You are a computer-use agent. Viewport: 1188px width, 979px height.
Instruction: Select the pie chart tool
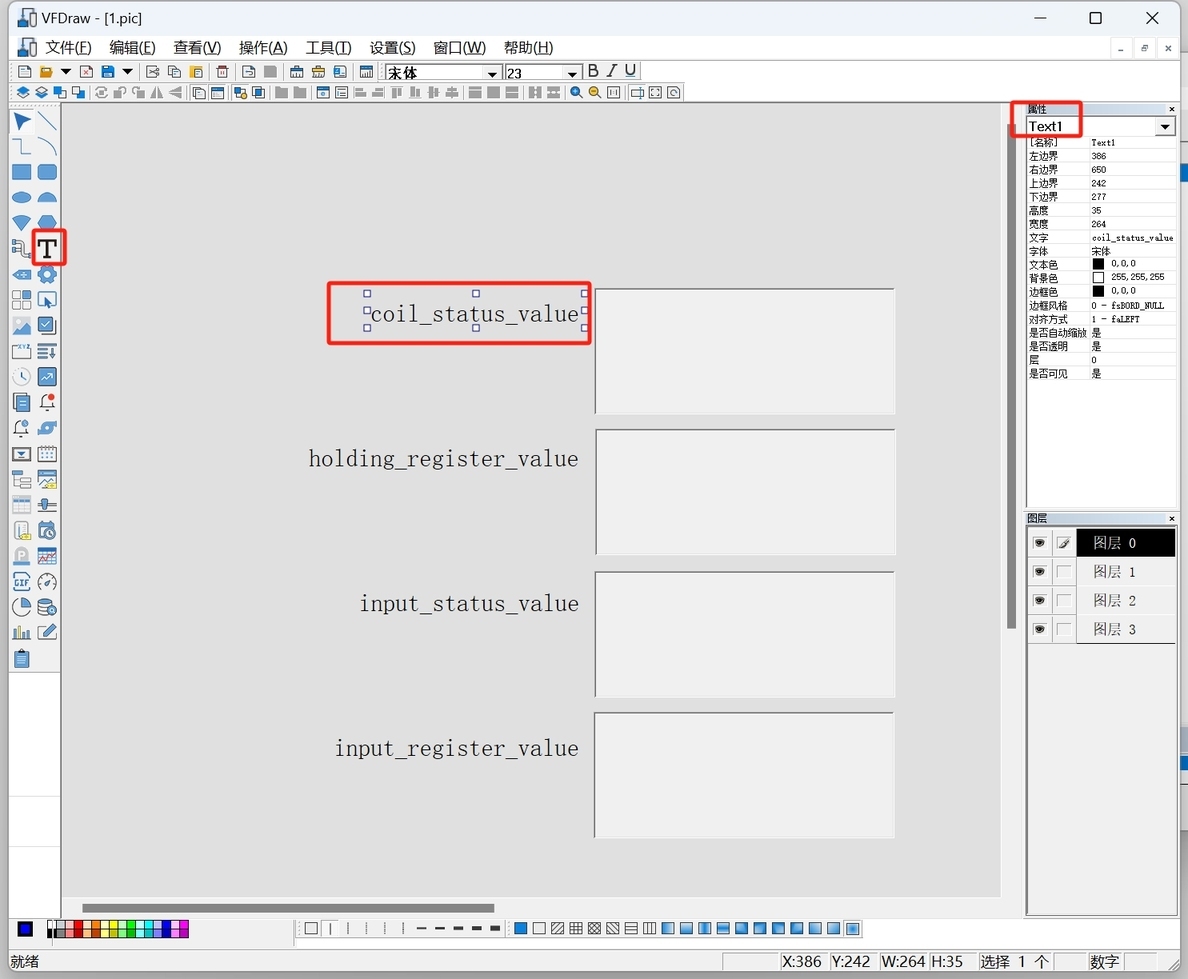(x=22, y=607)
